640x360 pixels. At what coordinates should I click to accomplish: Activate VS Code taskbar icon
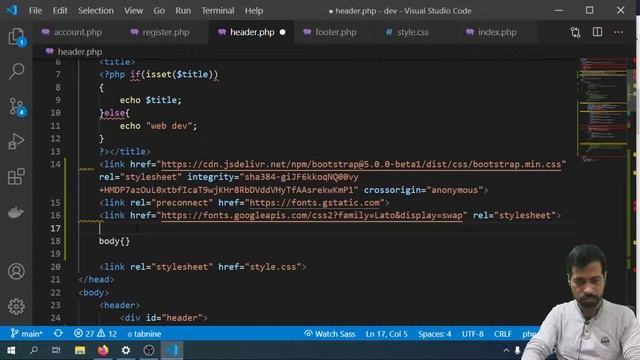coord(172,350)
